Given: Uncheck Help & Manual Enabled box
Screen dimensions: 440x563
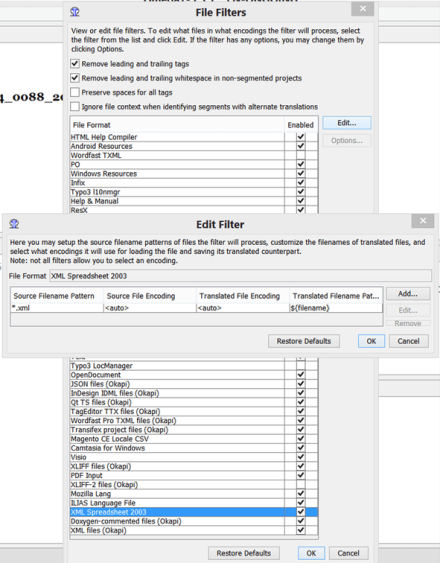Looking at the screenshot, I should coord(301,201).
